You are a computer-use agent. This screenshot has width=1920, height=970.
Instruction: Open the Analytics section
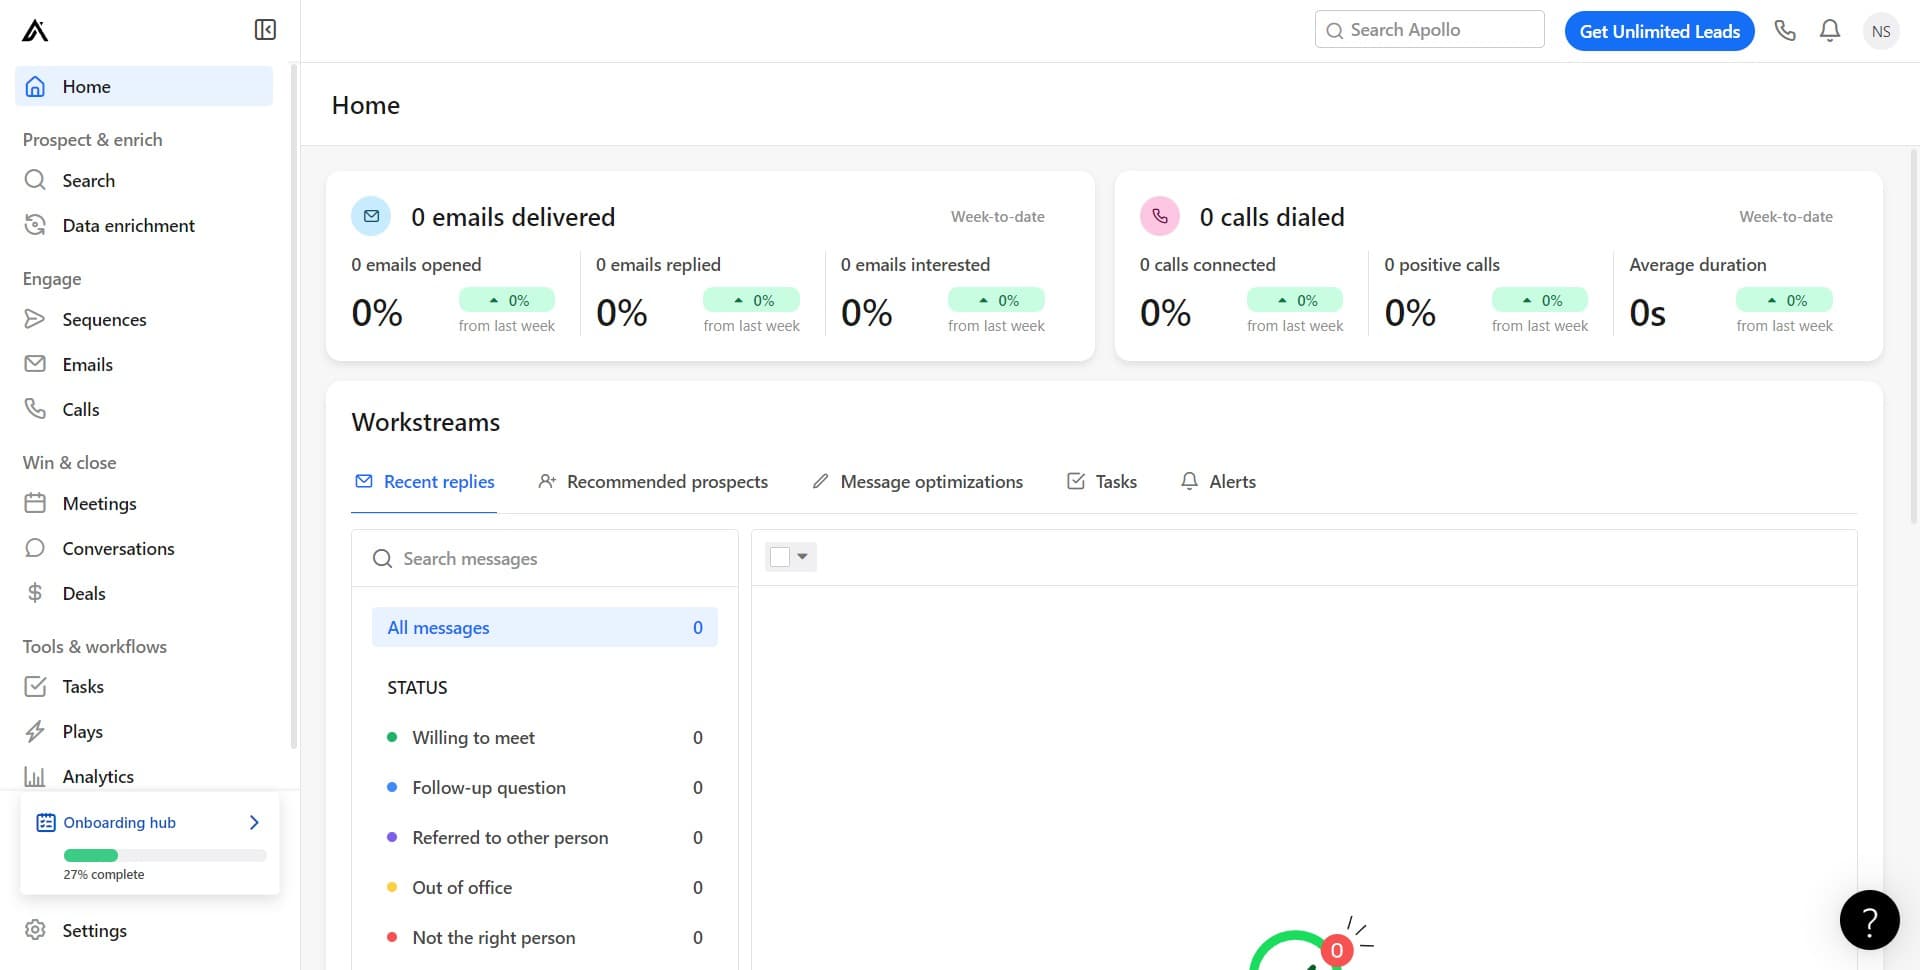[x=97, y=776]
